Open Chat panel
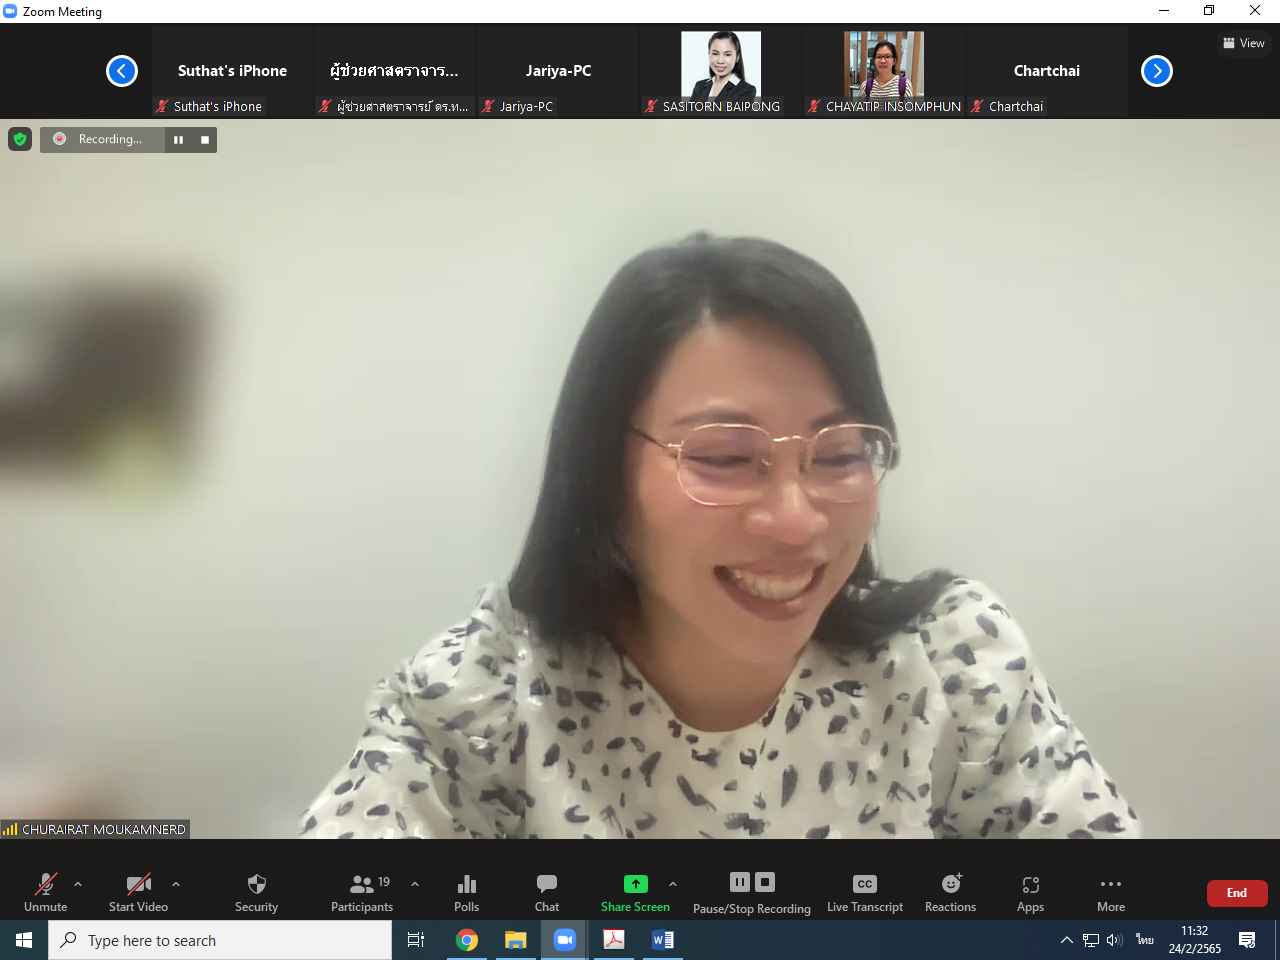This screenshot has width=1280, height=960. (547, 892)
